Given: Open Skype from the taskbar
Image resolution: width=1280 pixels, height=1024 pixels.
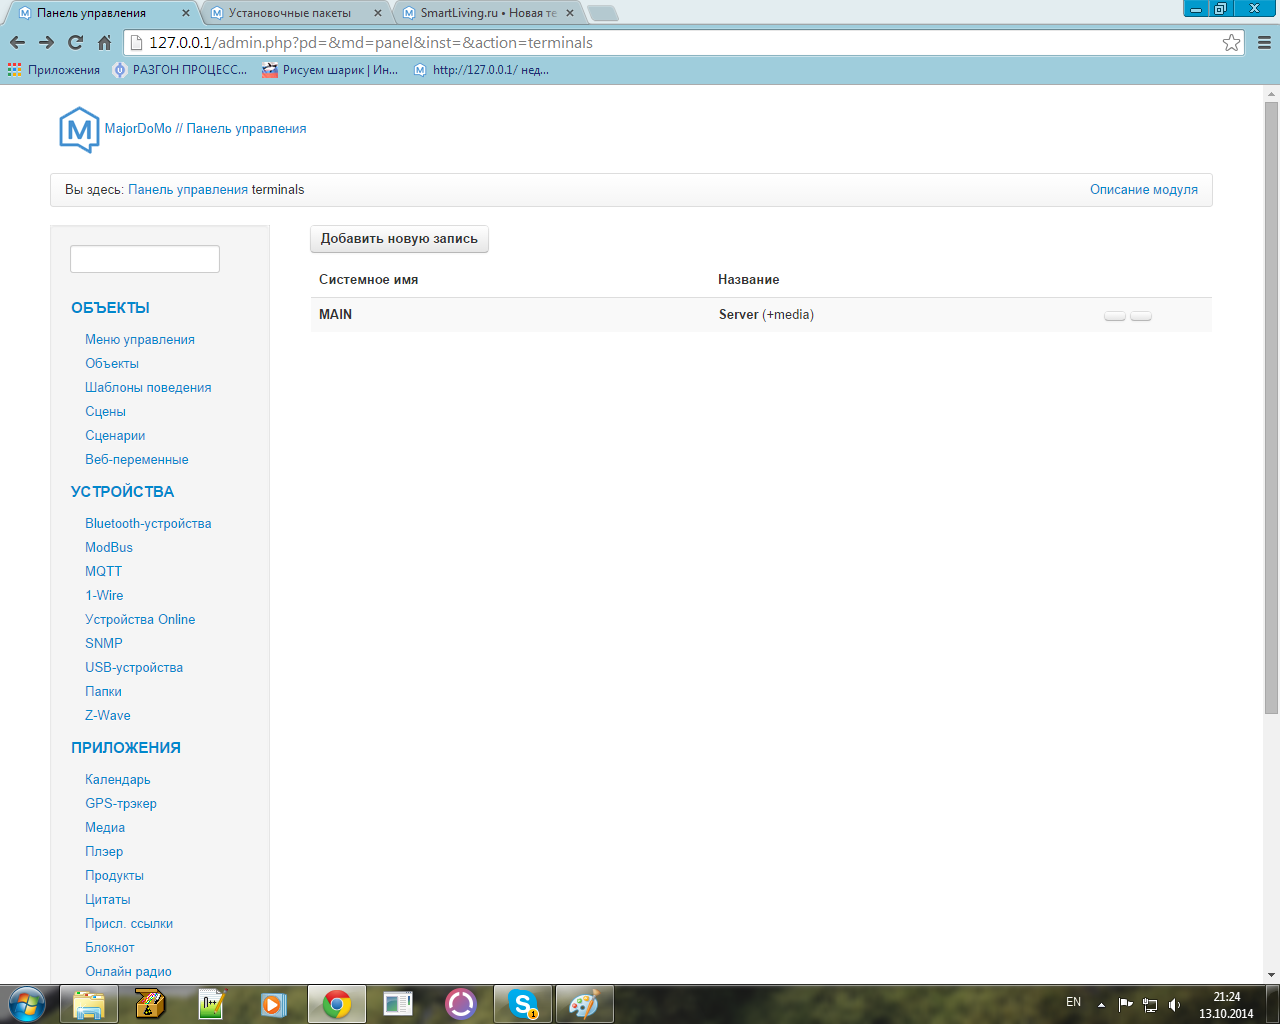Looking at the screenshot, I should 523,1003.
